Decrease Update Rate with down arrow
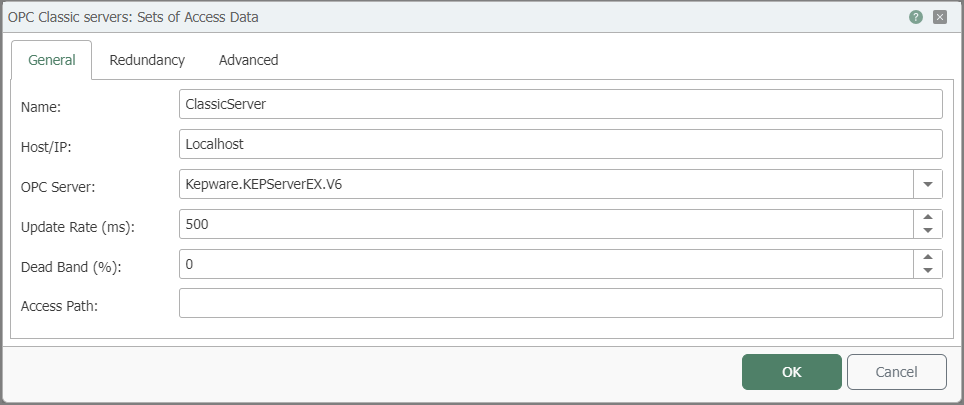The width and height of the screenshot is (964, 405). point(928,231)
